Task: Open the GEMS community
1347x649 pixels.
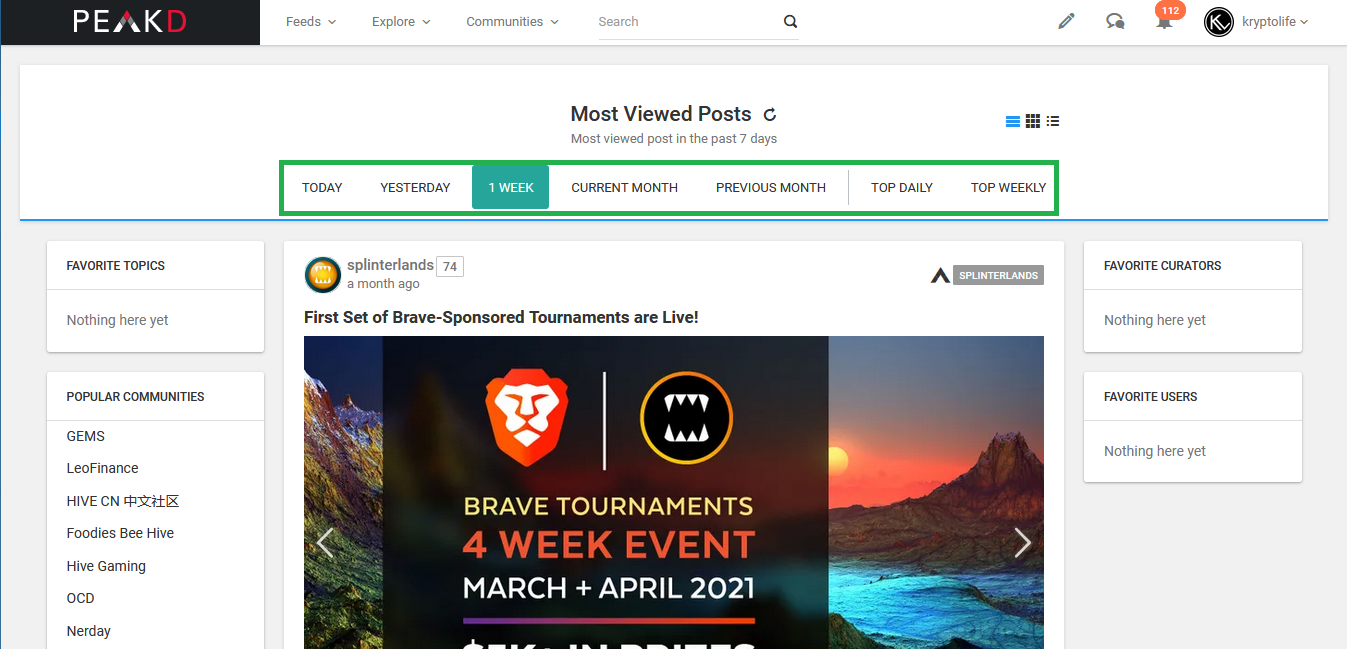Action: pos(86,436)
